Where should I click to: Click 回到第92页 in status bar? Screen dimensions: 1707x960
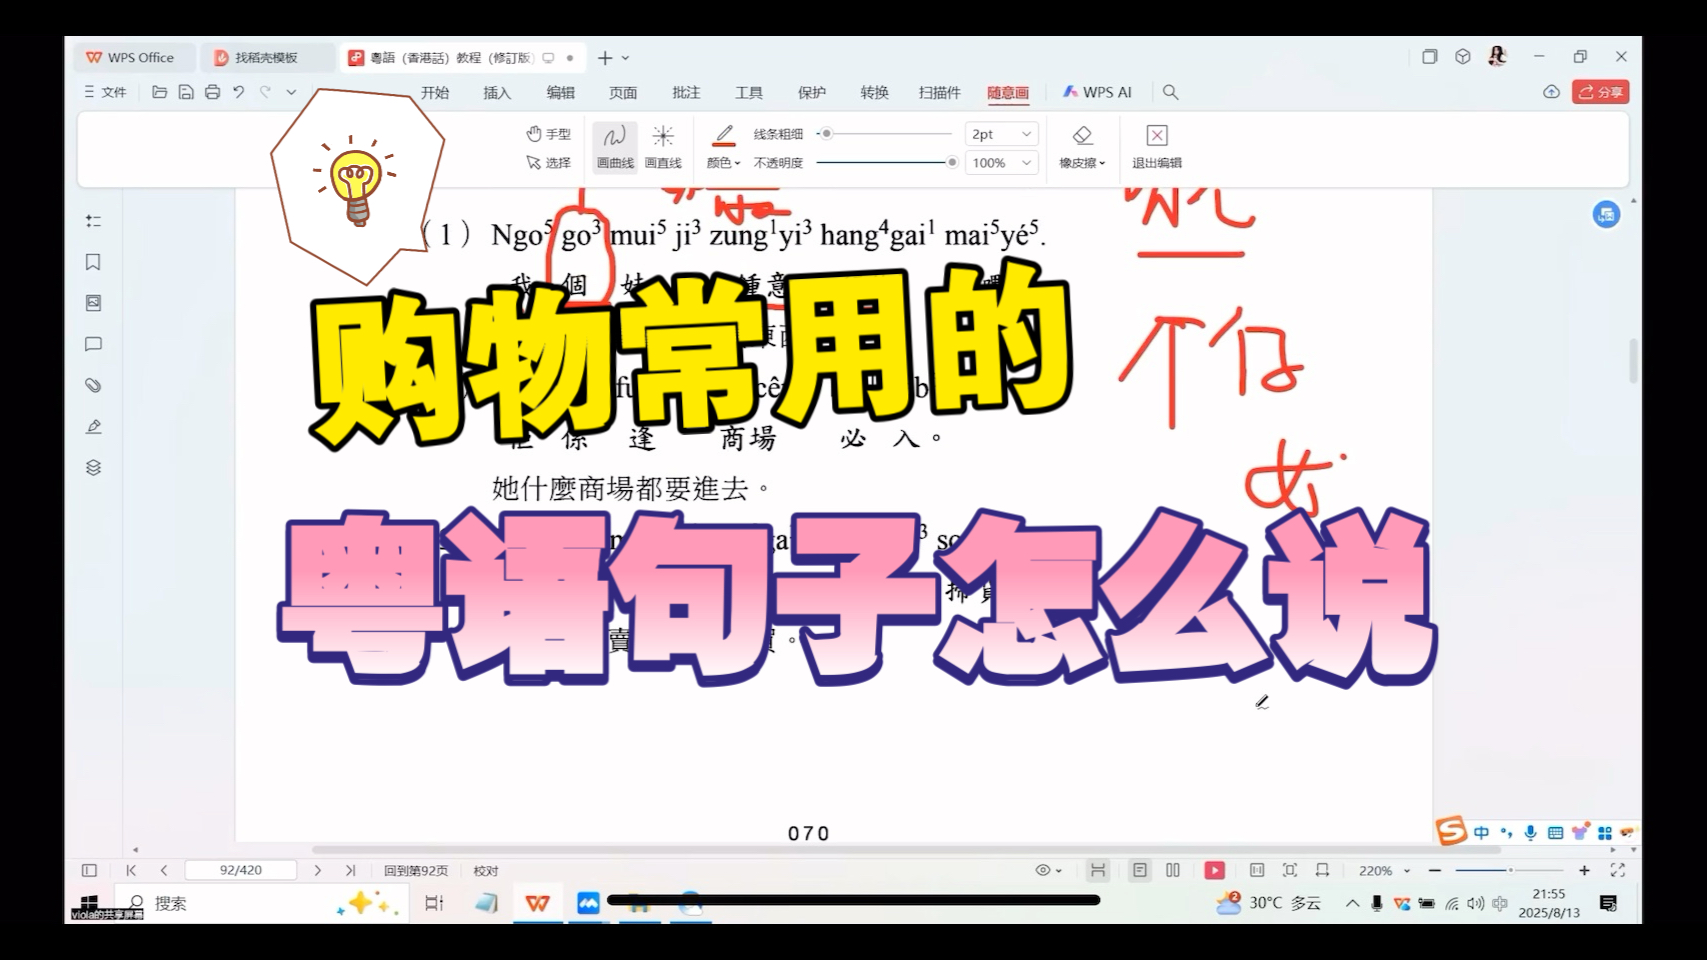[x=416, y=871]
